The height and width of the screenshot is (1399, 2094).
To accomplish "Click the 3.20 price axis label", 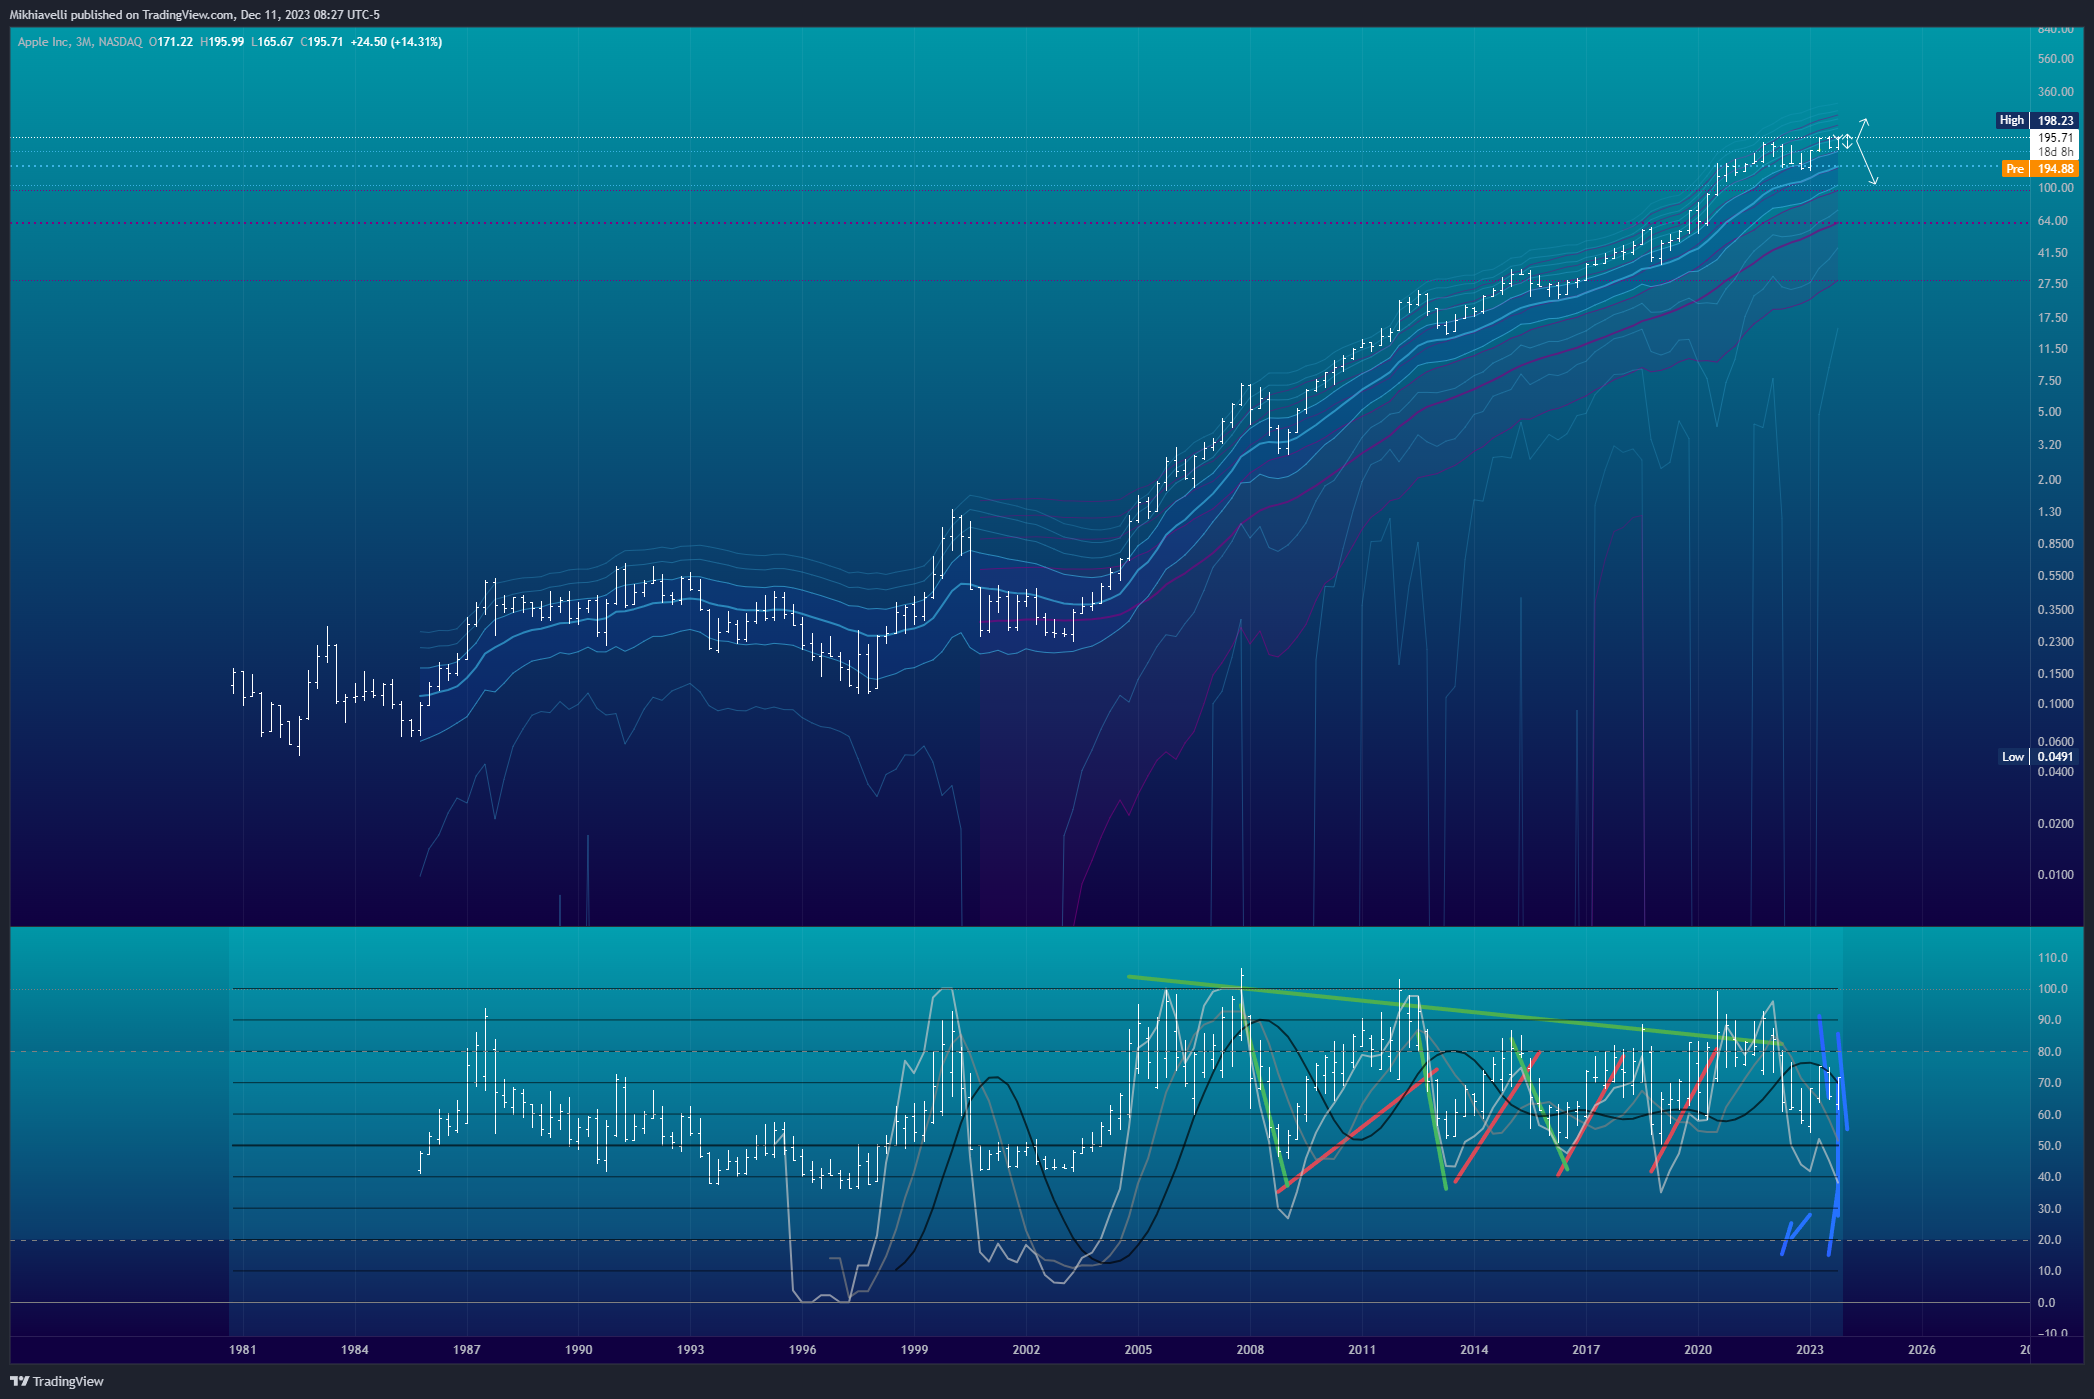I will (2049, 445).
